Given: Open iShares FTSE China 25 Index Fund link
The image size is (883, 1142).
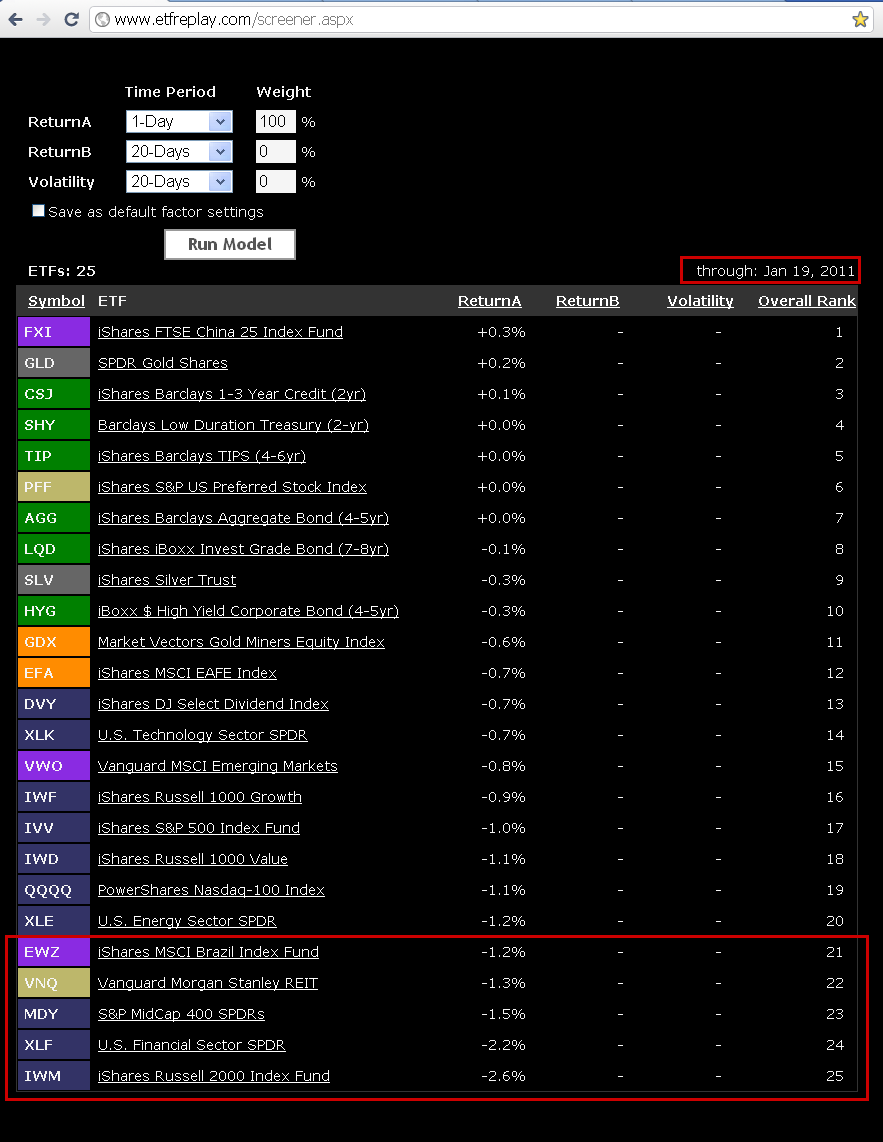Looking at the screenshot, I should tap(220, 332).
